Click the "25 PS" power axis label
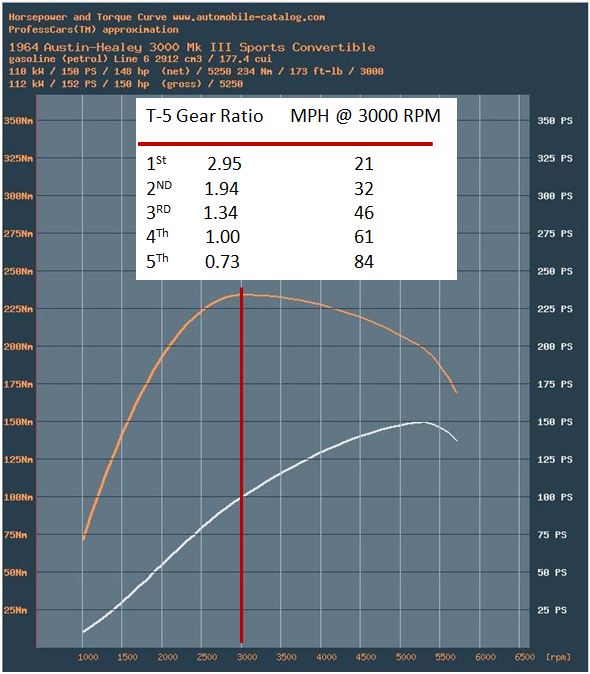The width and height of the screenshot is (590, 674). 552,610
